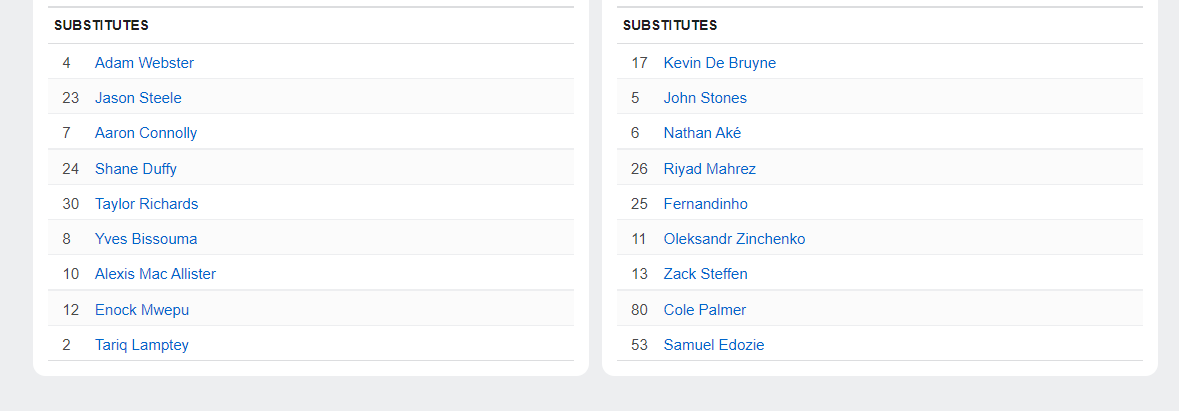Open Shane Duffy's profile
This screenshot has height=411, width=1179.
pyautogui.click(x=136, y=169)
